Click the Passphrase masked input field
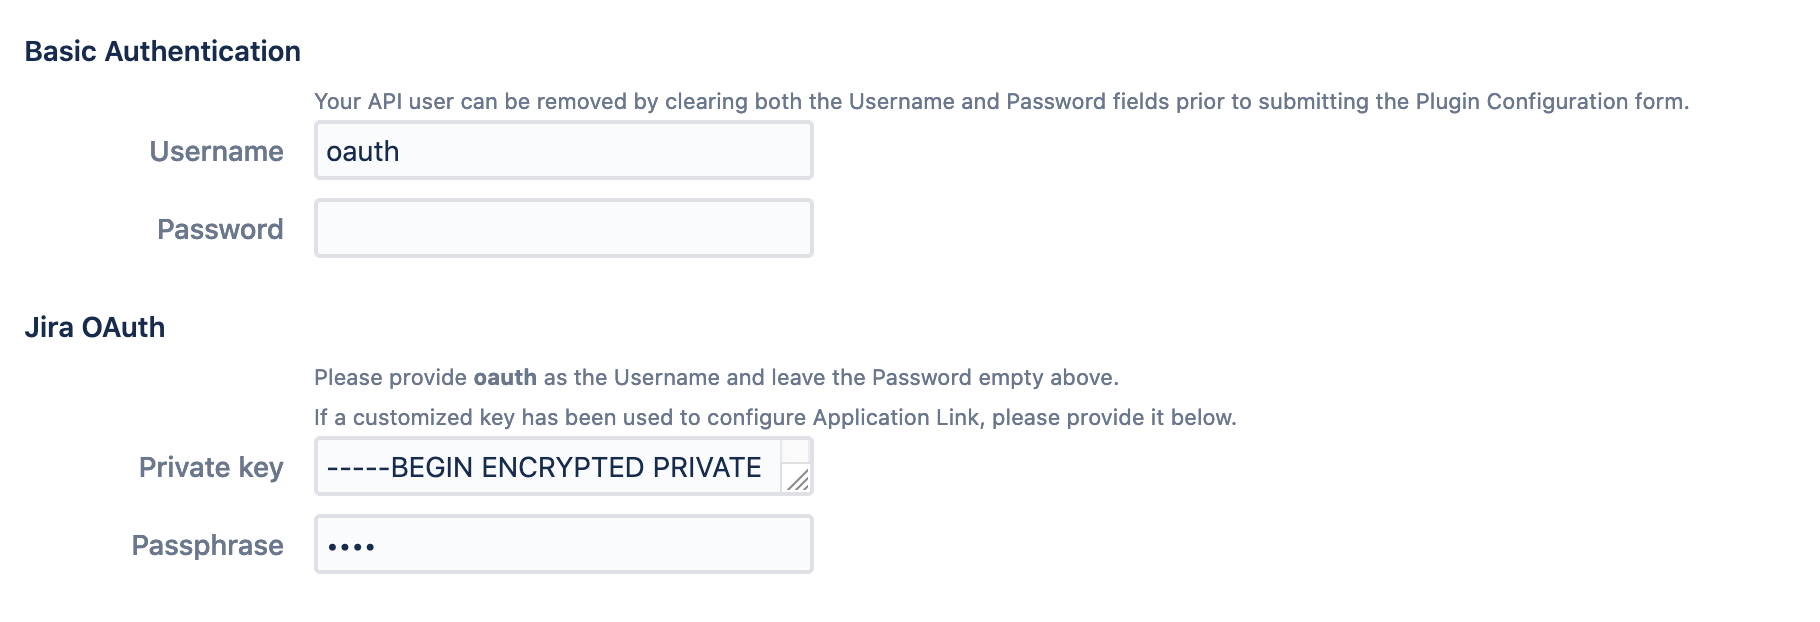 coord(563,545)
